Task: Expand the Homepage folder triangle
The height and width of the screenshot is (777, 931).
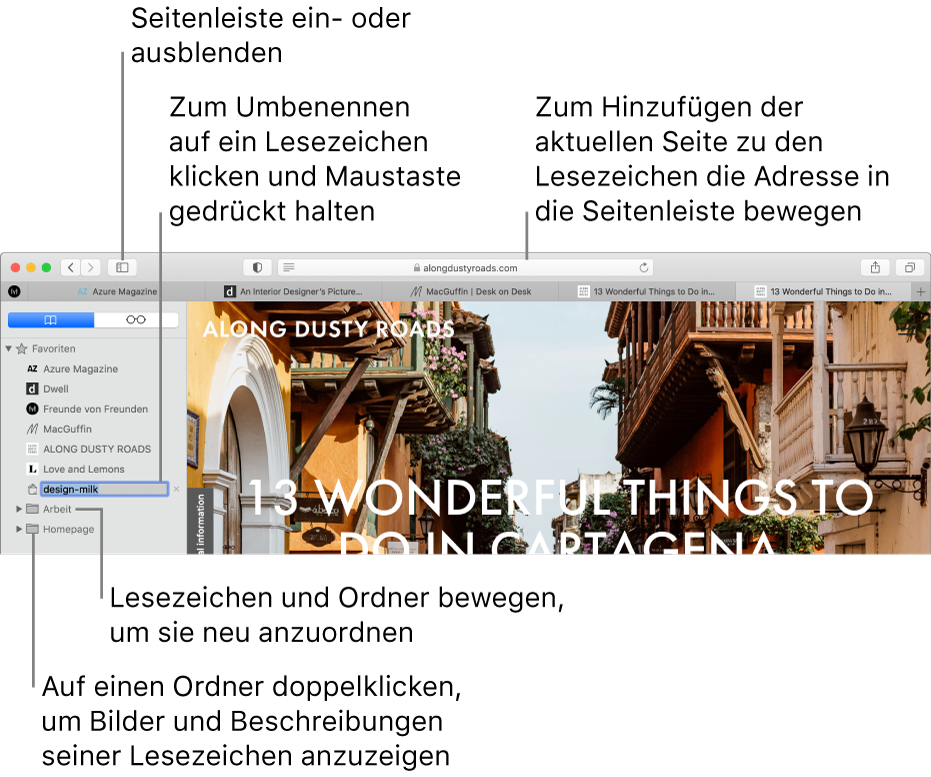Action: tap(19, 529)
